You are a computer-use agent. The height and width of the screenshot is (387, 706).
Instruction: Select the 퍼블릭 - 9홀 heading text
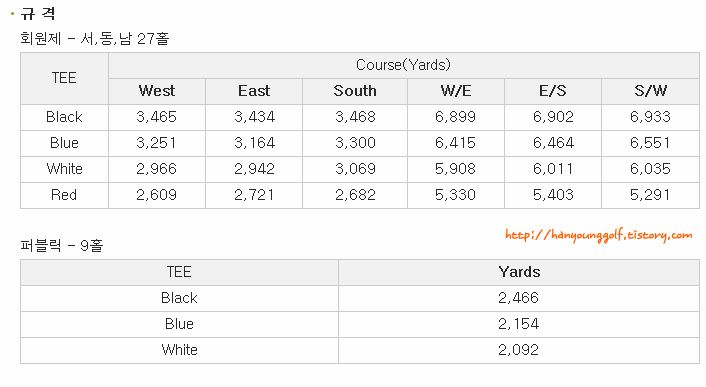pos(62,246)
